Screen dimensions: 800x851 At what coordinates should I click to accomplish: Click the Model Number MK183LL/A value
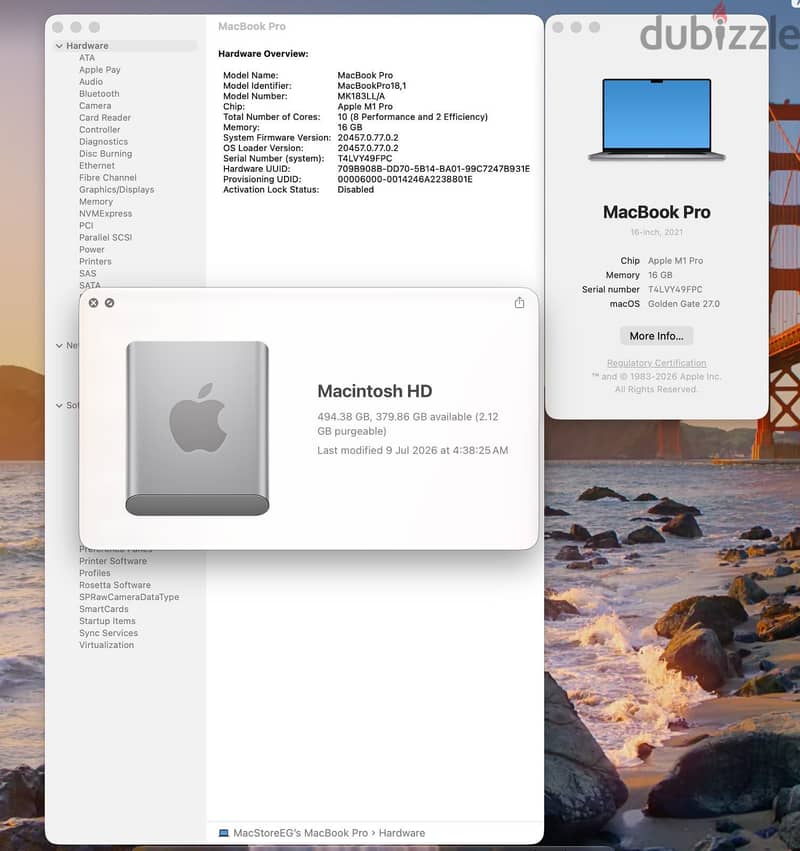pos(361,96)
